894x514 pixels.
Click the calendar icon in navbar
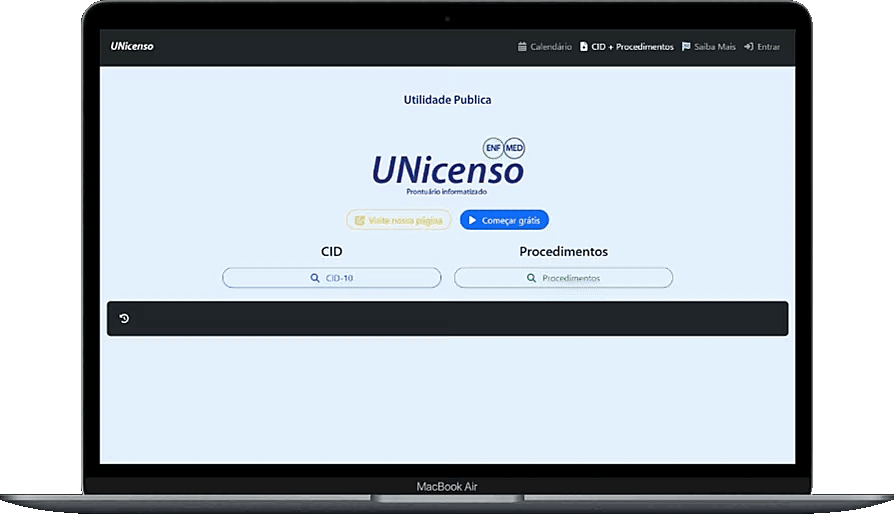point(522,47)
